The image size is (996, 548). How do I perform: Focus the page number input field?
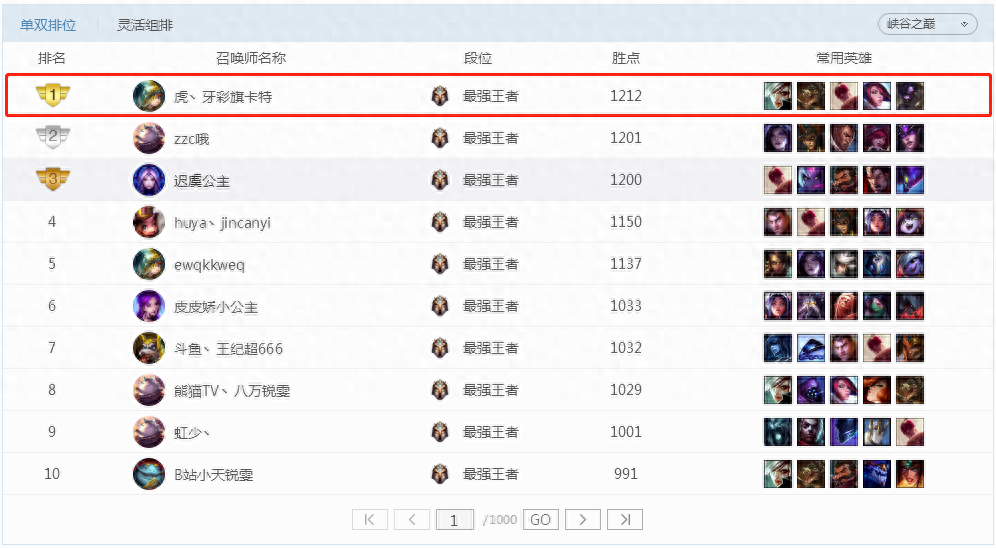coord(454,519)
